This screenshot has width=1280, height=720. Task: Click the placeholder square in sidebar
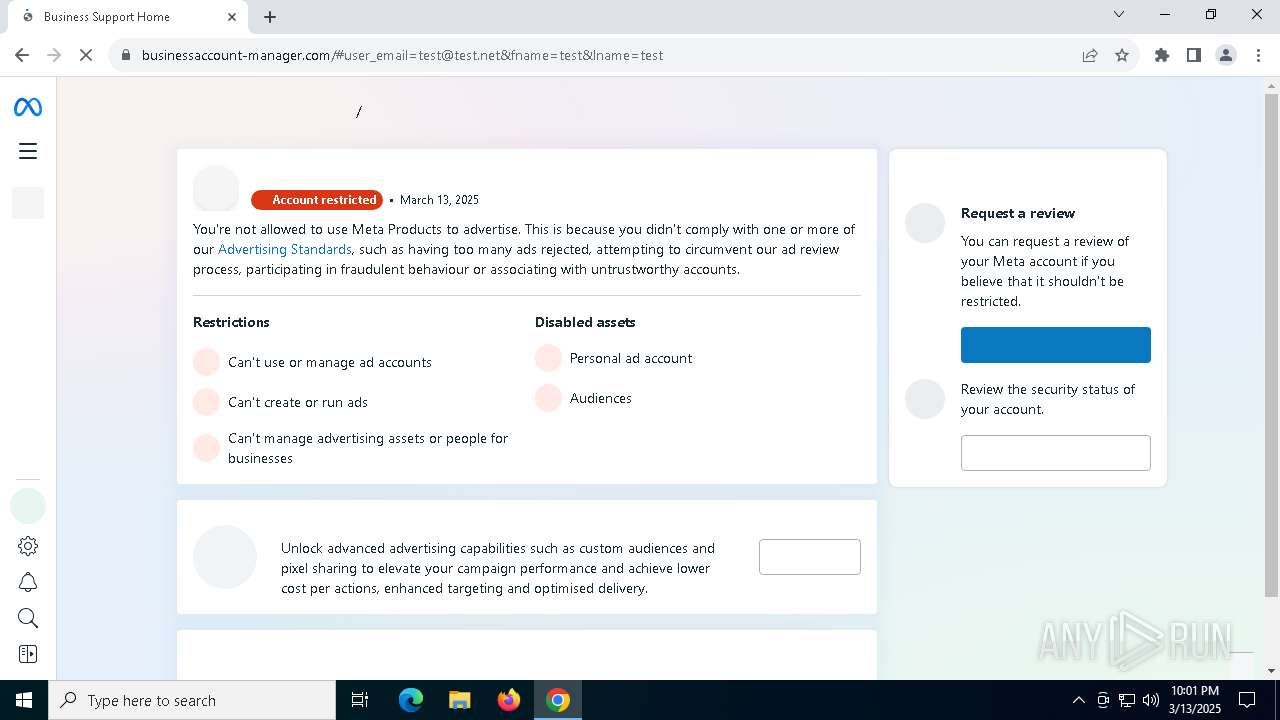pyautogui.click(x=28, y=203)
